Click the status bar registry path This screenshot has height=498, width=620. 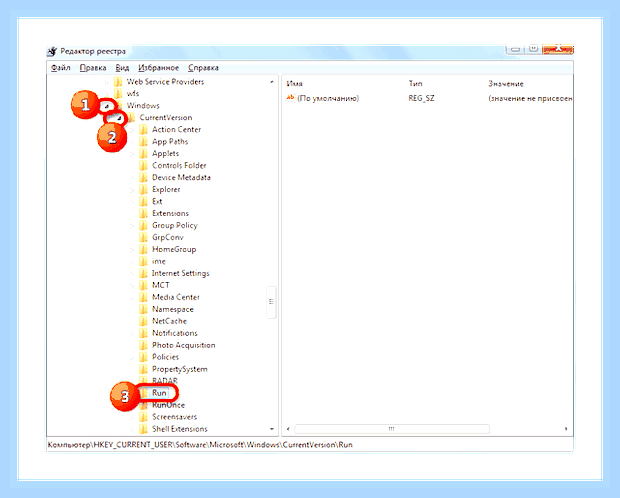[200, 445]
